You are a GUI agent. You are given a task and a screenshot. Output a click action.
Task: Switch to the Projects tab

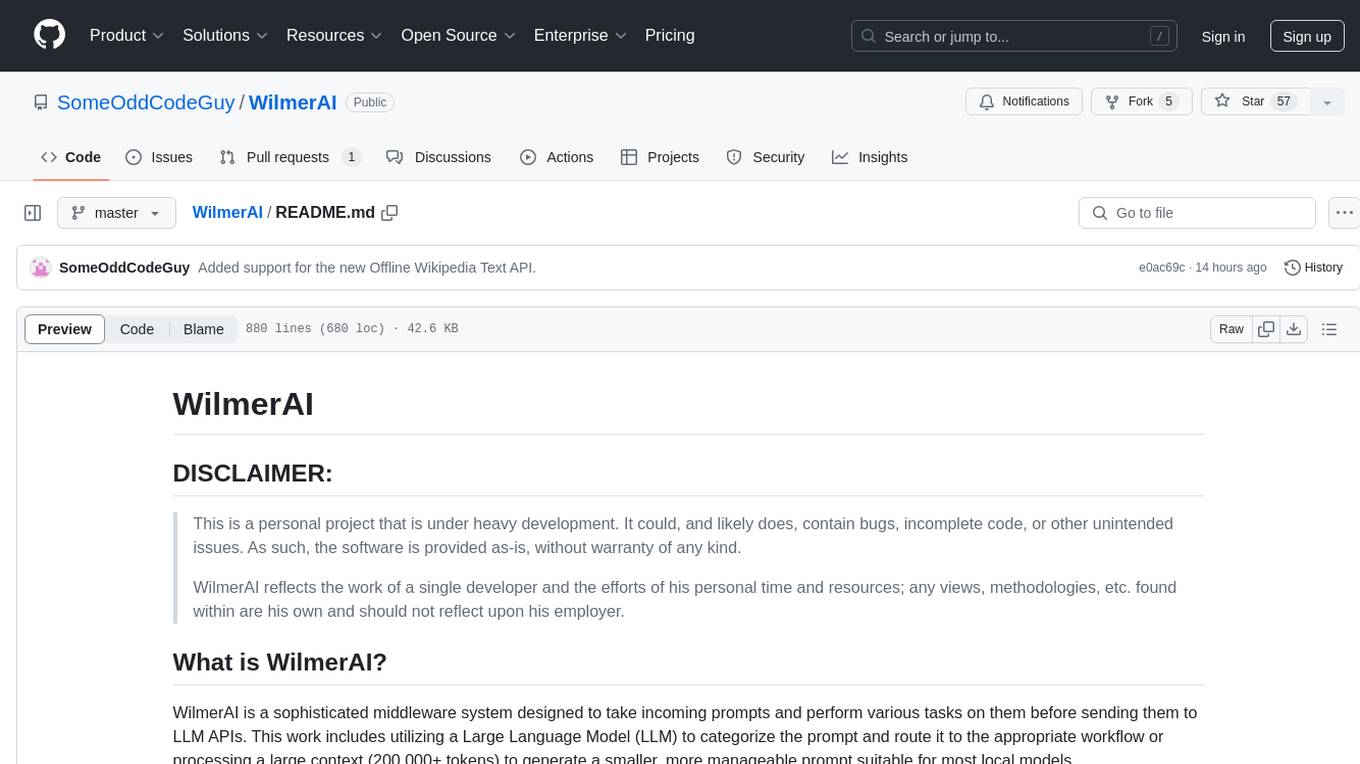[x=660, y=157]
